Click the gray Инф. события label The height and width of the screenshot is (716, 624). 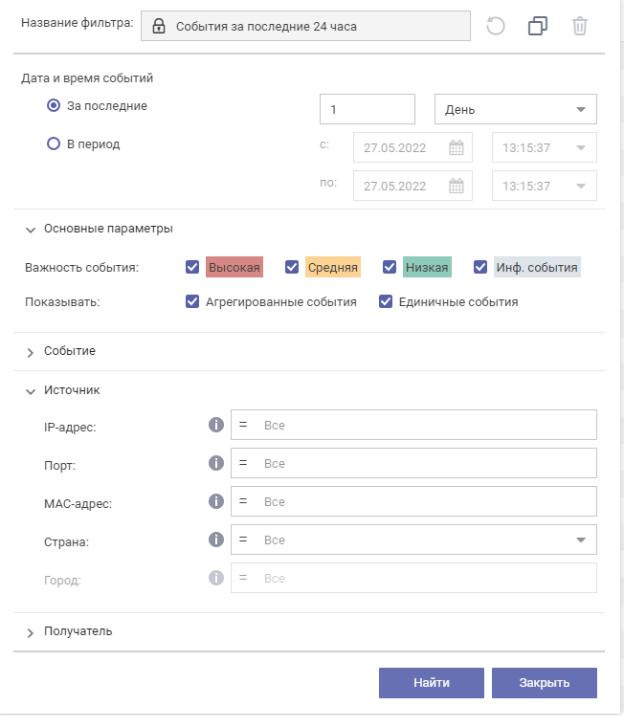tap(537, 267)
